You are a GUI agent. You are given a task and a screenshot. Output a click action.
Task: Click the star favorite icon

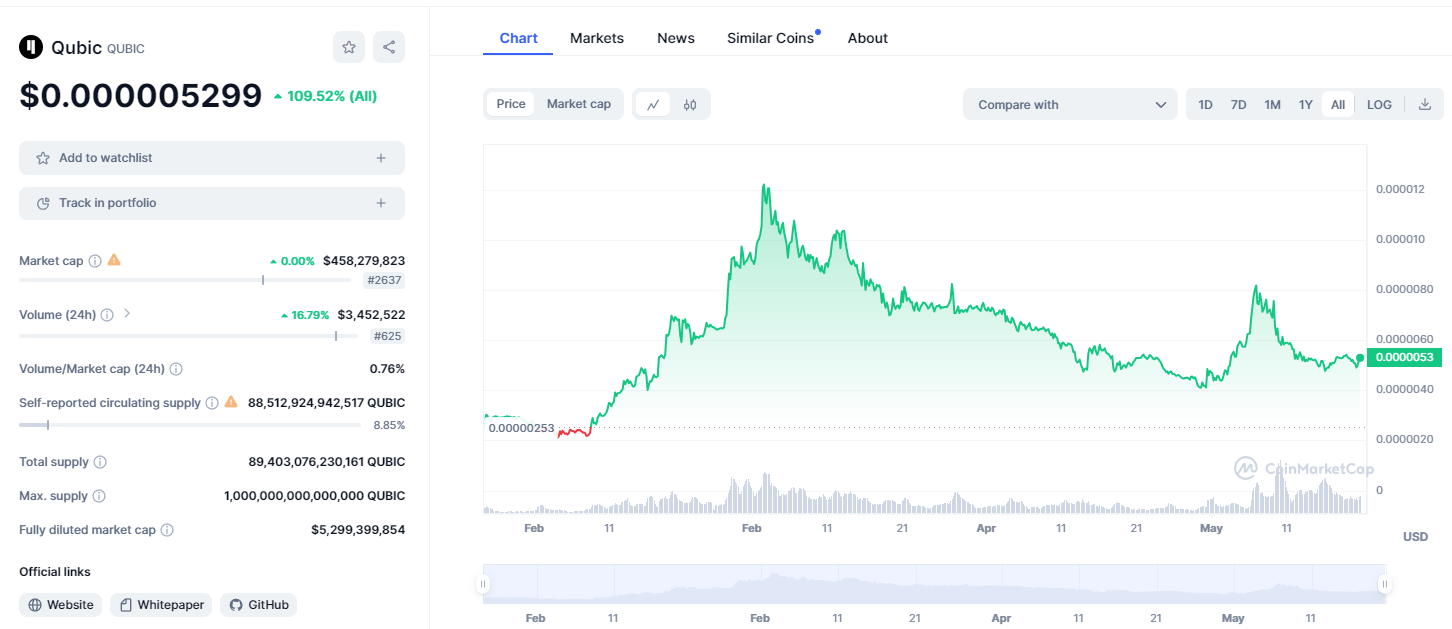click(348, 47)
